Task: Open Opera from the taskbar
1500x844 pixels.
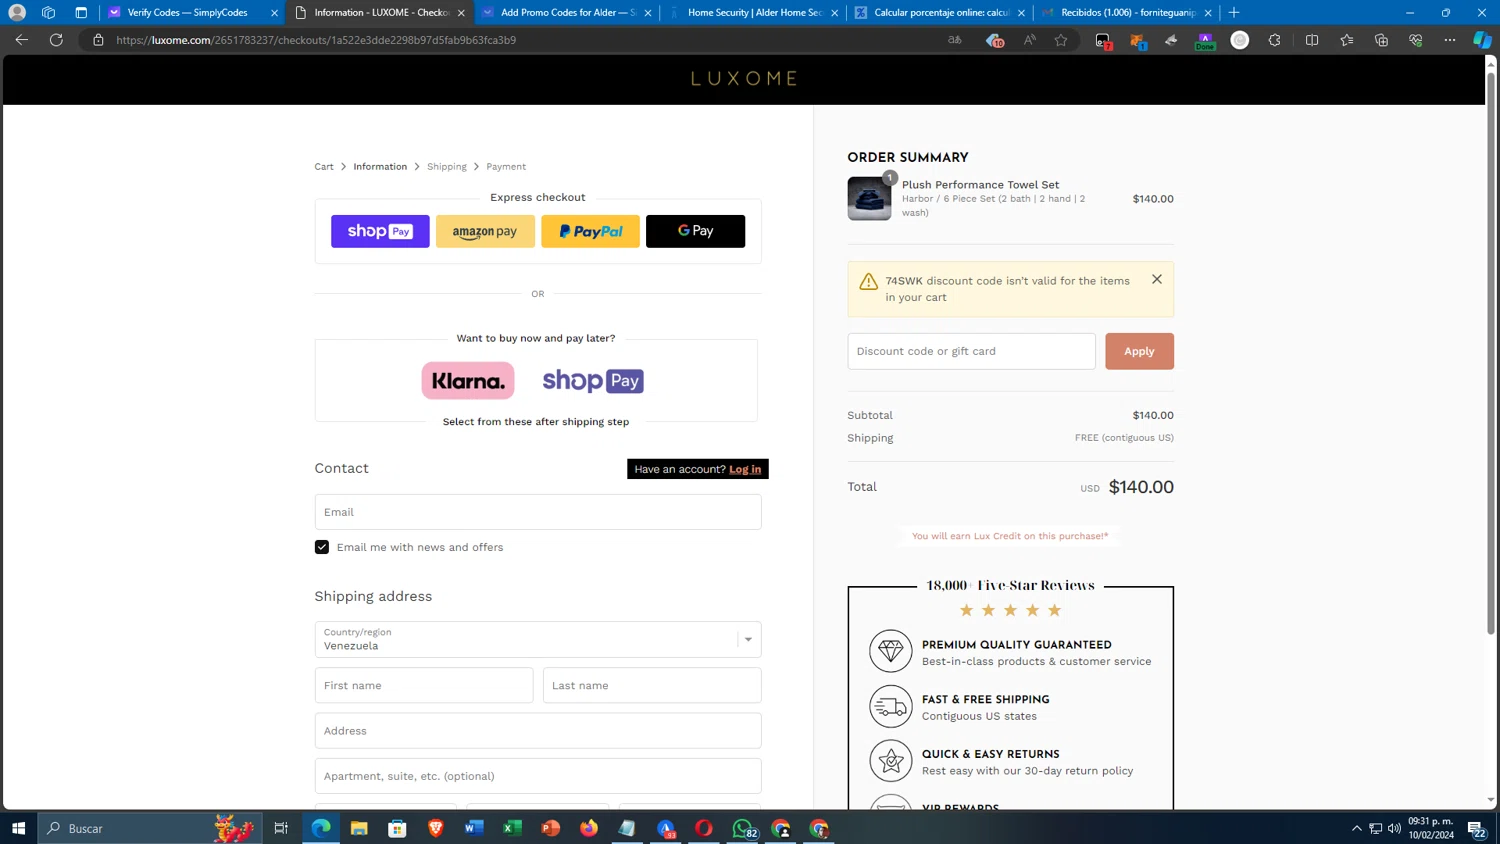Action: click(704, 828)
